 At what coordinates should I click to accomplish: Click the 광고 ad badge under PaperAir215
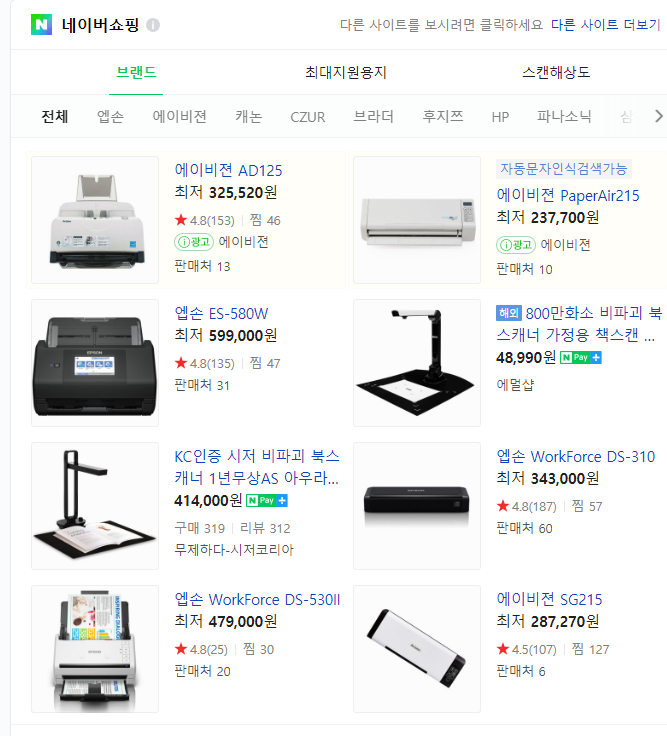point(516,245)
